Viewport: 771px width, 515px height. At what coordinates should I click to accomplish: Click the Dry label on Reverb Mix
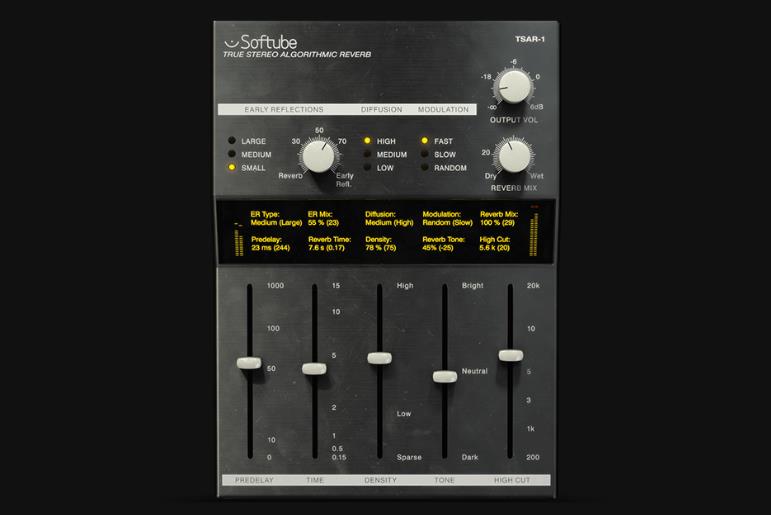coord(490,176)
